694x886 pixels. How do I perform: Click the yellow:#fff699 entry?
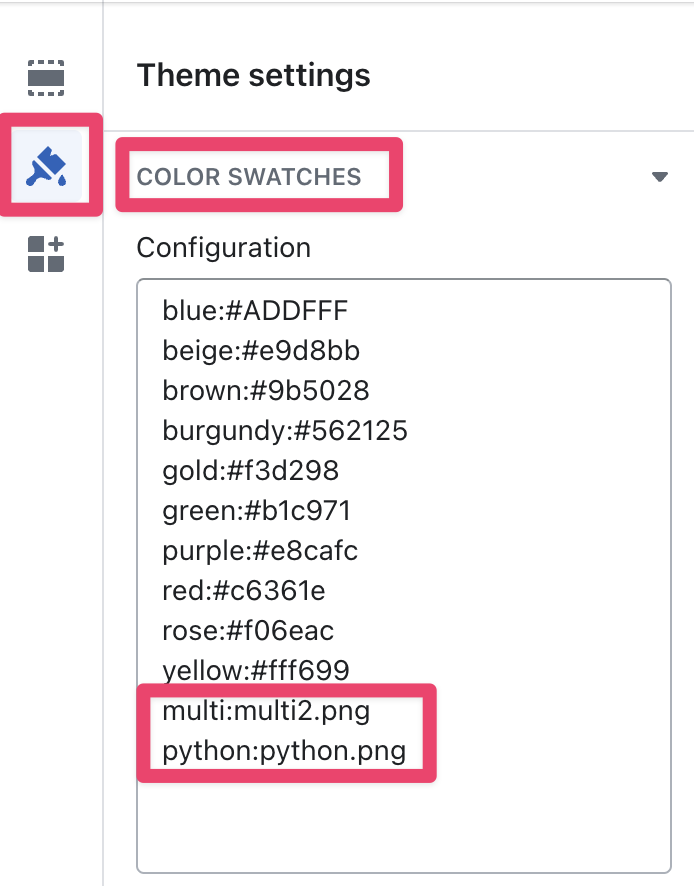tap(256, 671)
